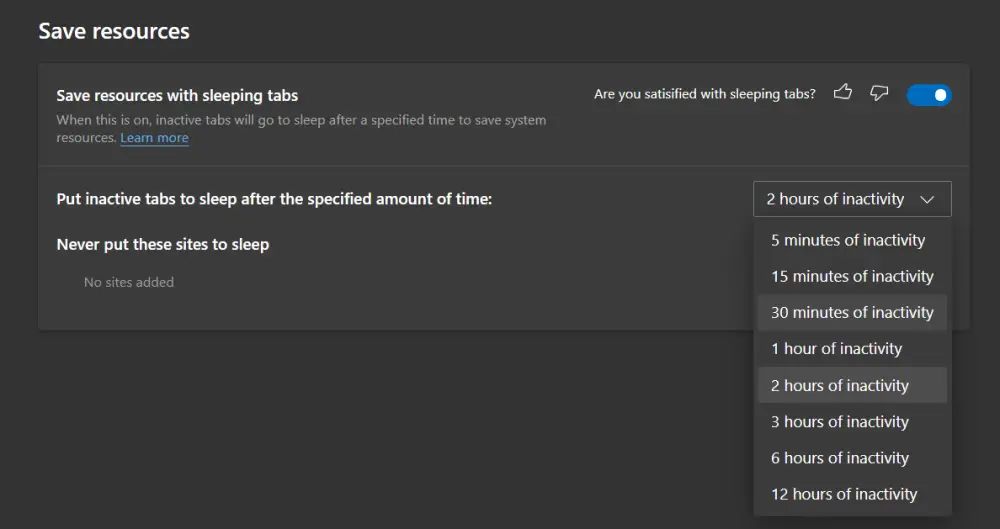The image size is (1000, 529).
Task: Turn off the sleeping tabs toggle switch
Action: click(x=929, y=95)
